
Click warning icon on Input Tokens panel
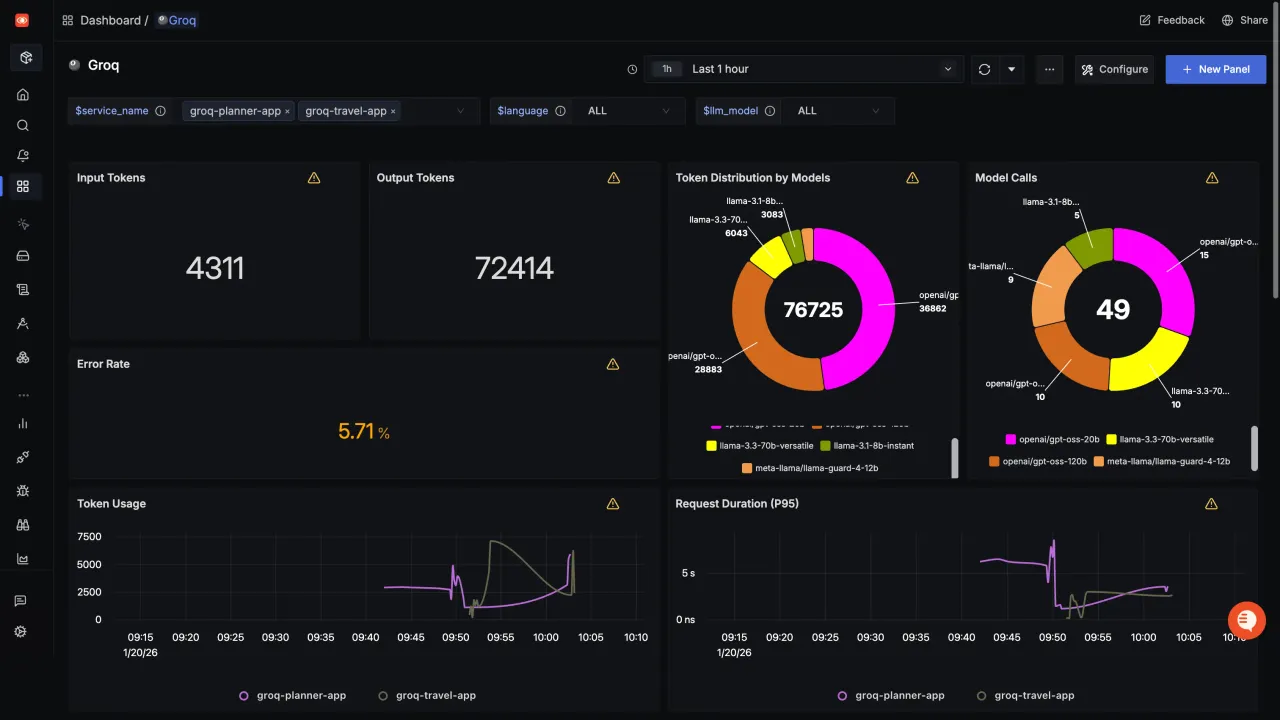[x=314, y=178]
